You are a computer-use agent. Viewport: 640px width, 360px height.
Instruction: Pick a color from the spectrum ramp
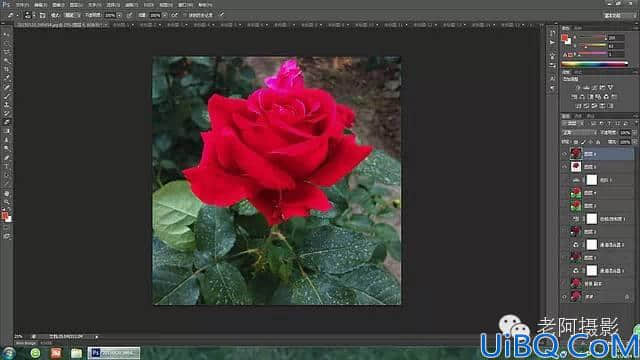[x=595, y=64]
